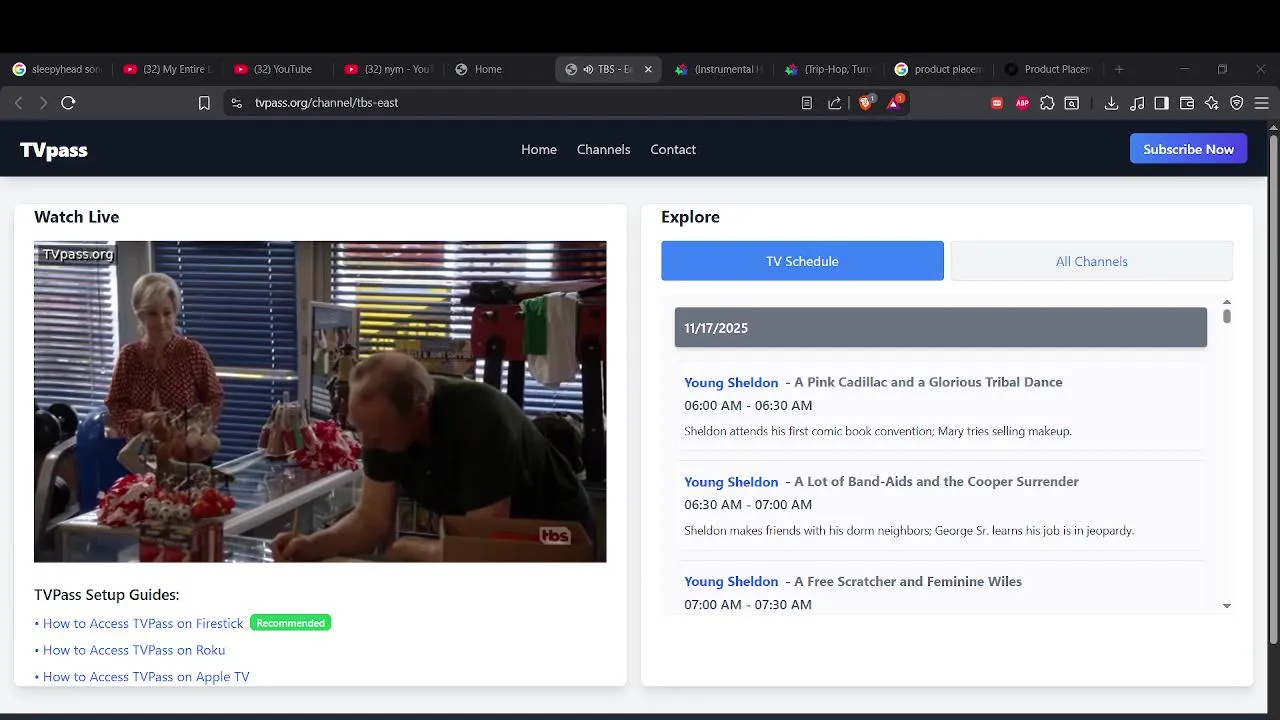Click the address bar URL field
The height and width of the screenshot is (720, 1280).
pyautogui.click(x=520, y=103)
